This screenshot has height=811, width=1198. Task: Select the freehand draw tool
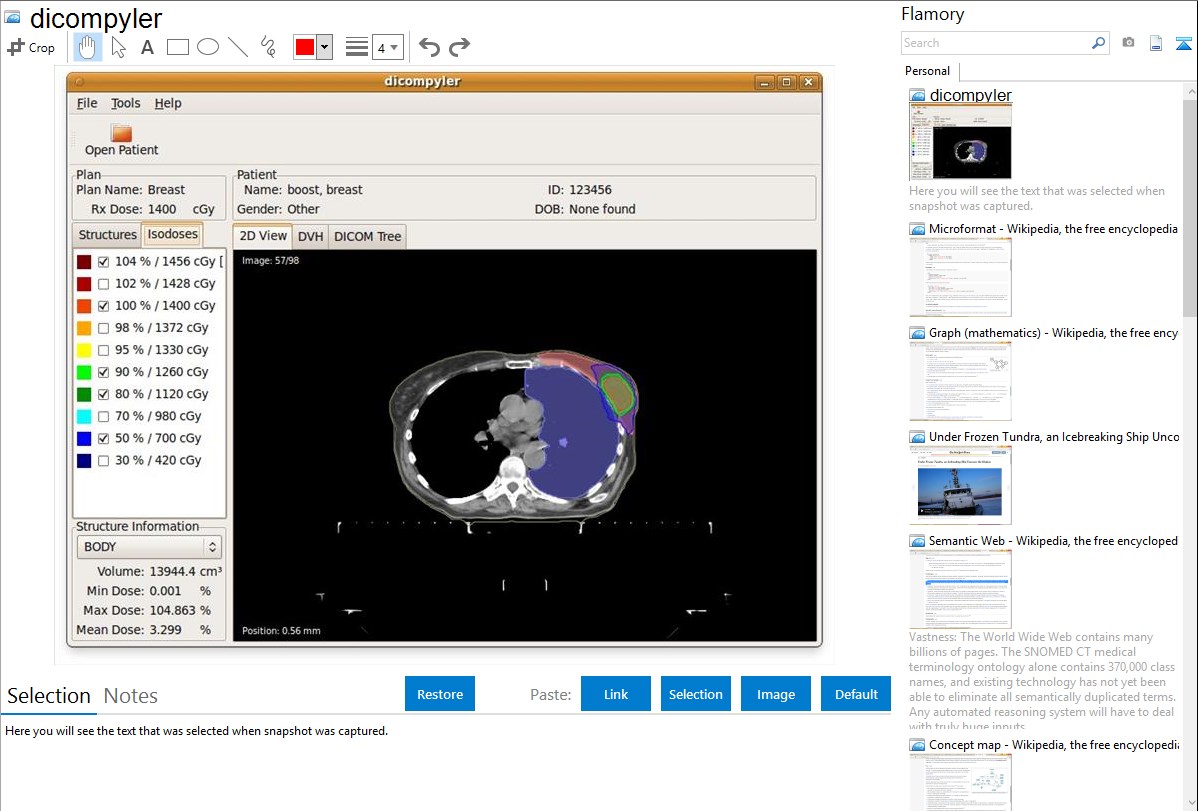tap(267, 47)
